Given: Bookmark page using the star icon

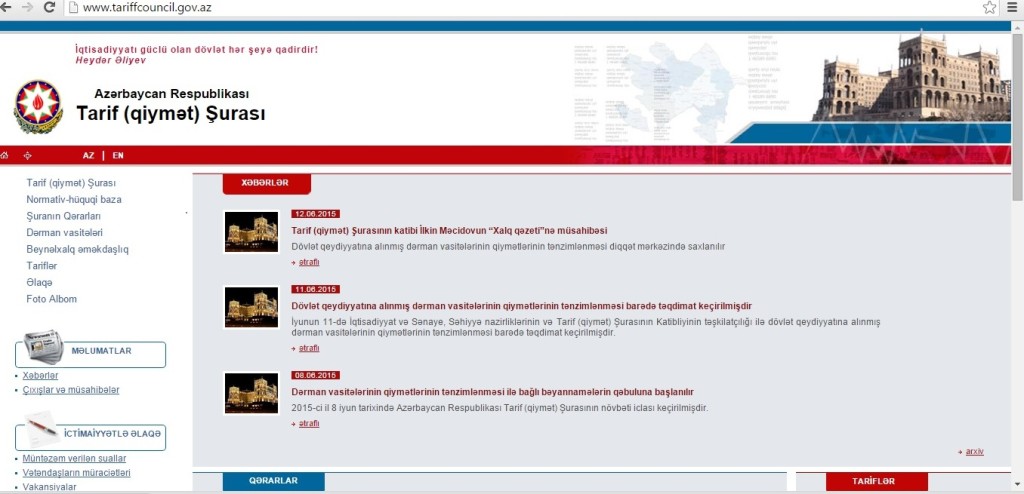Looking at the screenshot, I should pos(989,8).
